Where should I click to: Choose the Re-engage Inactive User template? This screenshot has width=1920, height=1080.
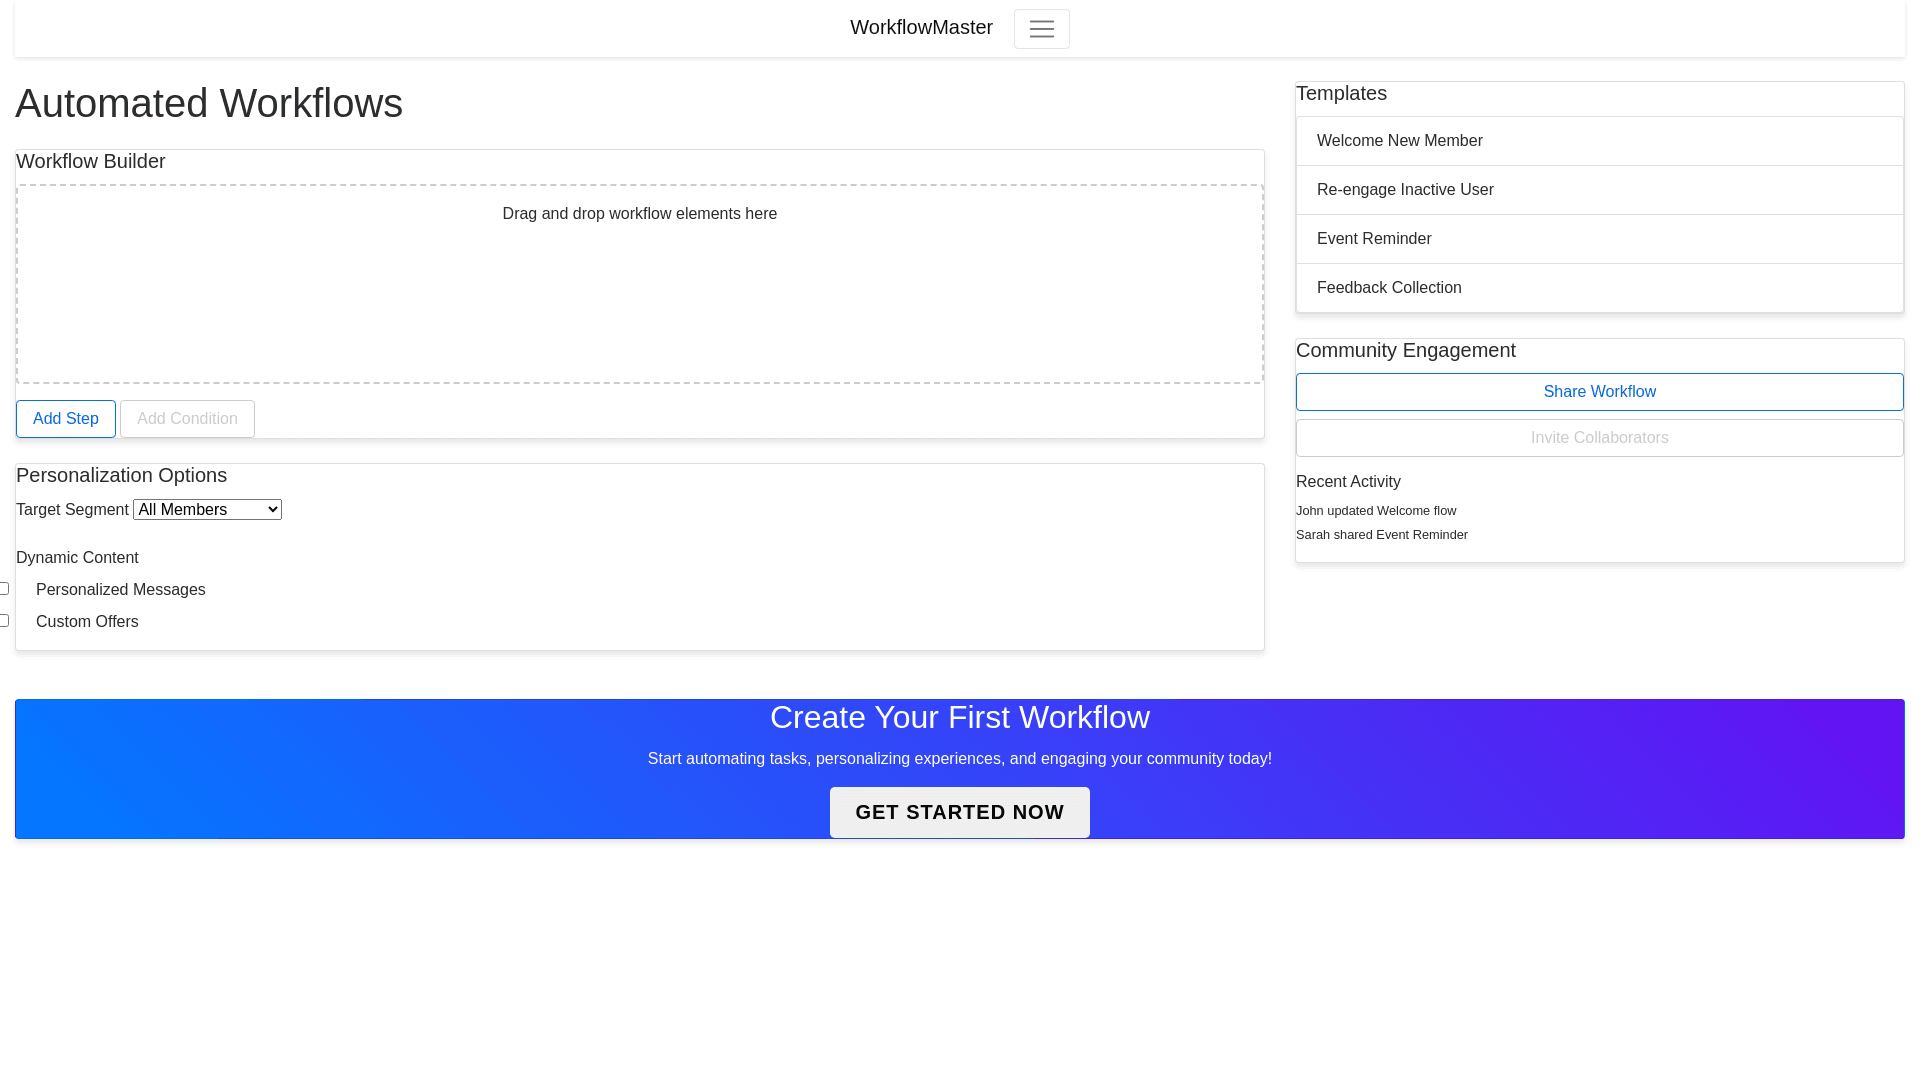click(1599, 190)
